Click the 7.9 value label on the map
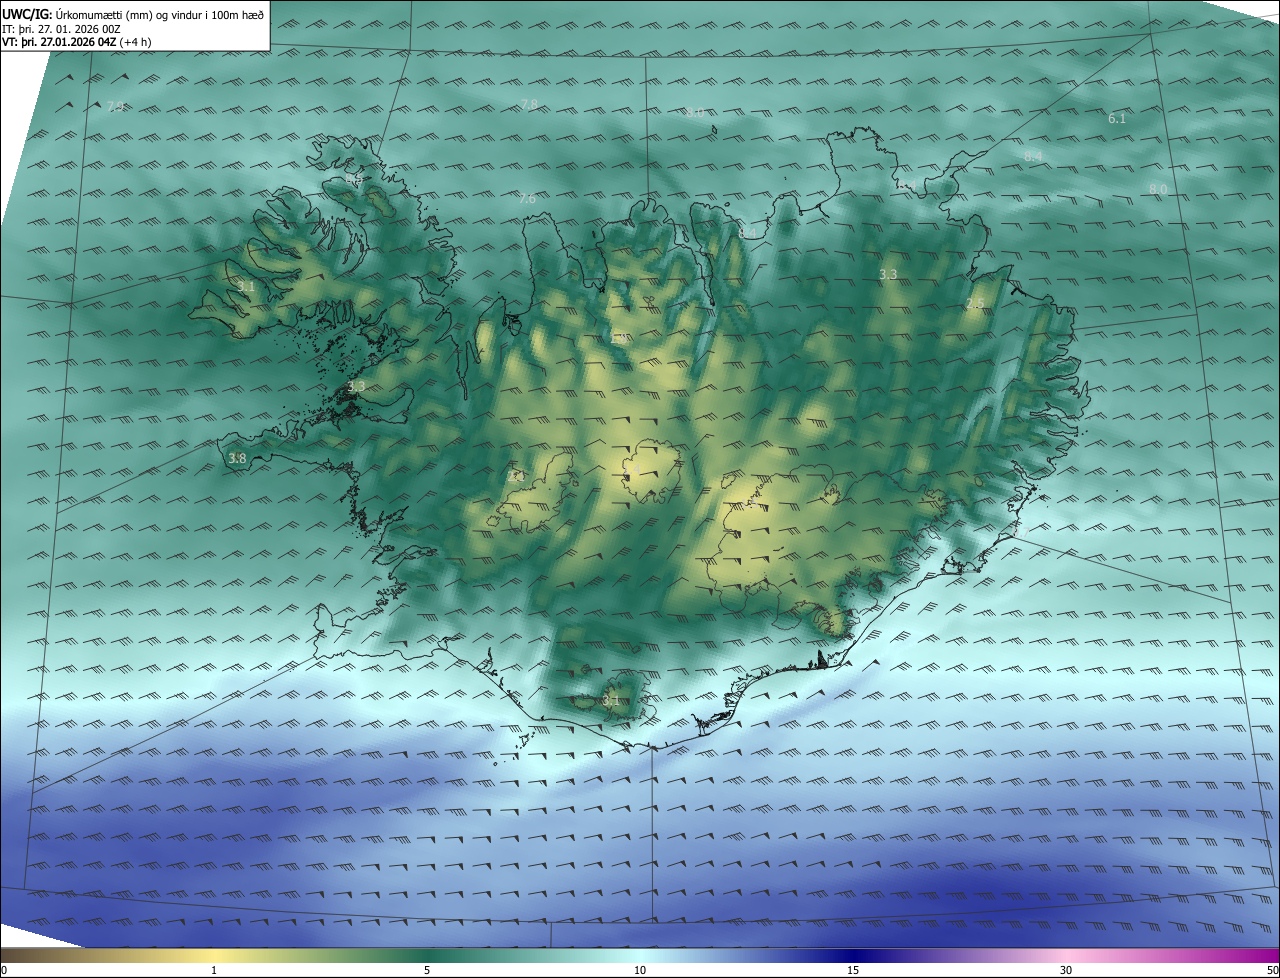This screenshot has width=1280, height=978. point(116,107)
